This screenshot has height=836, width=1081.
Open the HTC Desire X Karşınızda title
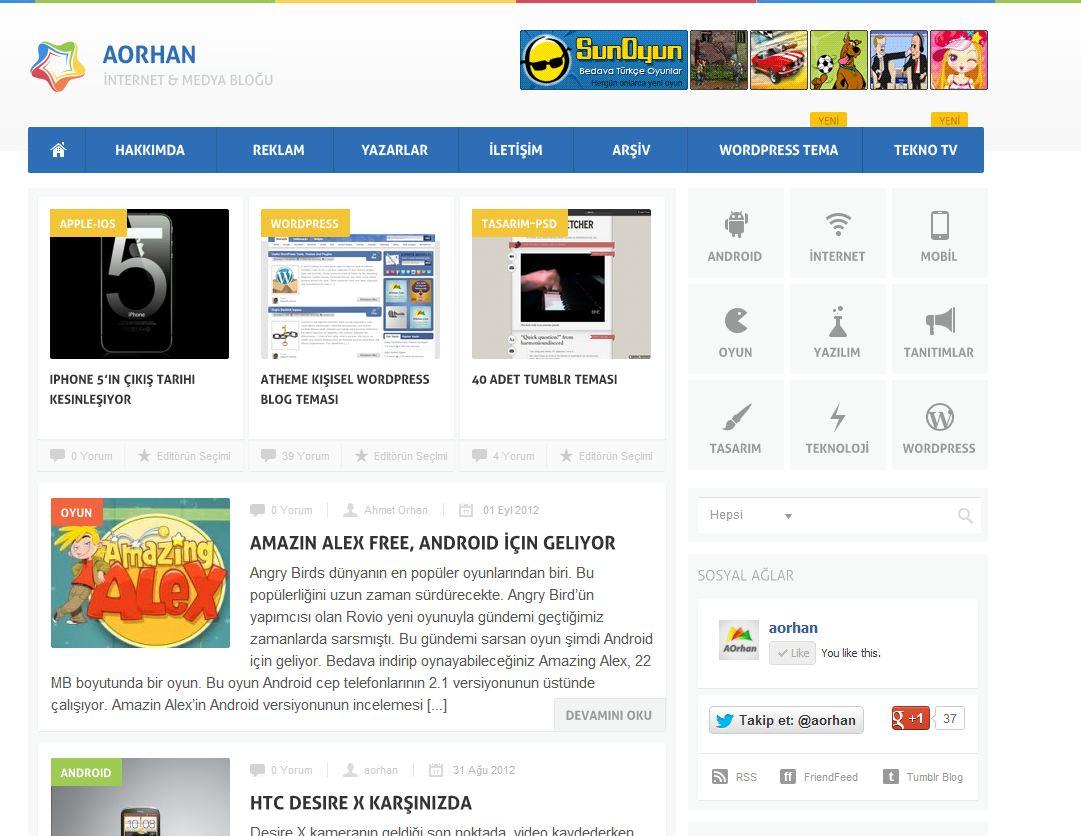click(361, 803)
